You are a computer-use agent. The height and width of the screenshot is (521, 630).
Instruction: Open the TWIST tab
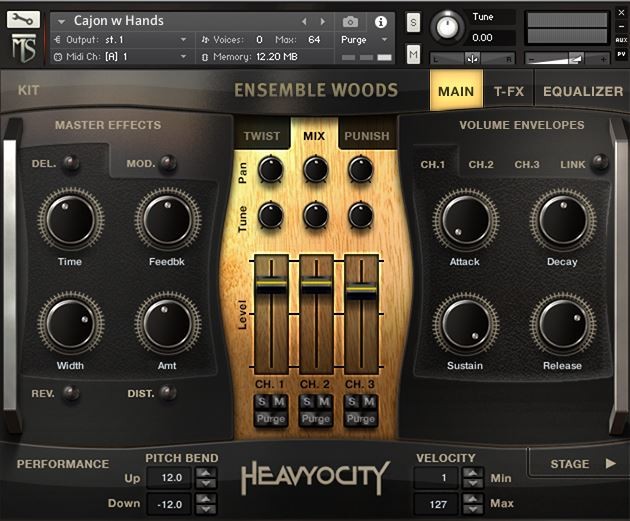262,136
